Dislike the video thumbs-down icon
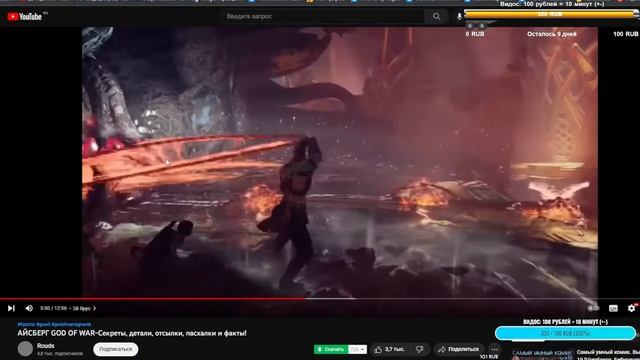This screenshot has width=640, height=360. point(420,349)
